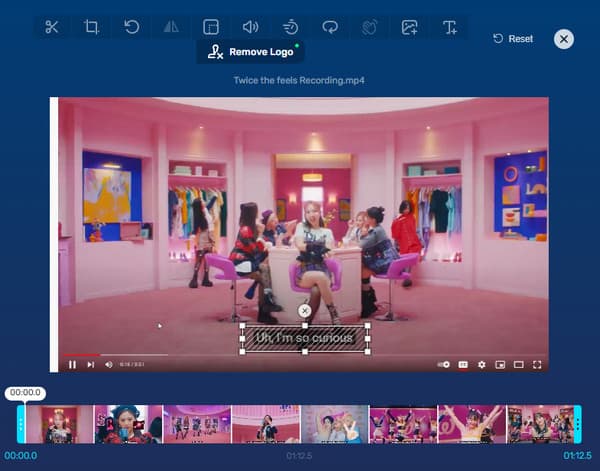
Task: Switch to theater mode icon
Action: tap(518, 365)
